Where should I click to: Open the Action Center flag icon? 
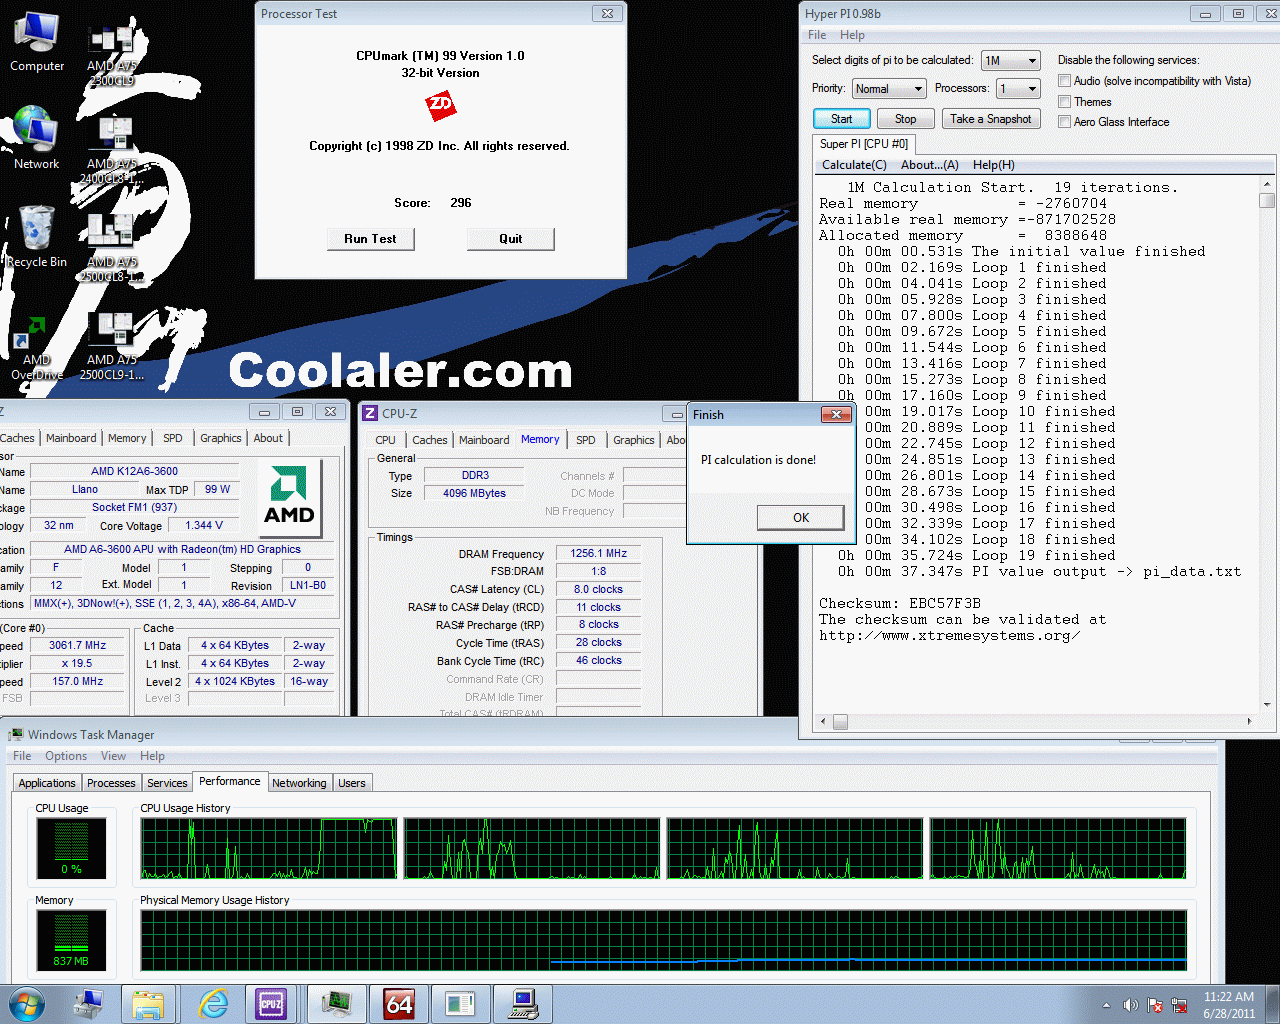[1155, 1005]
